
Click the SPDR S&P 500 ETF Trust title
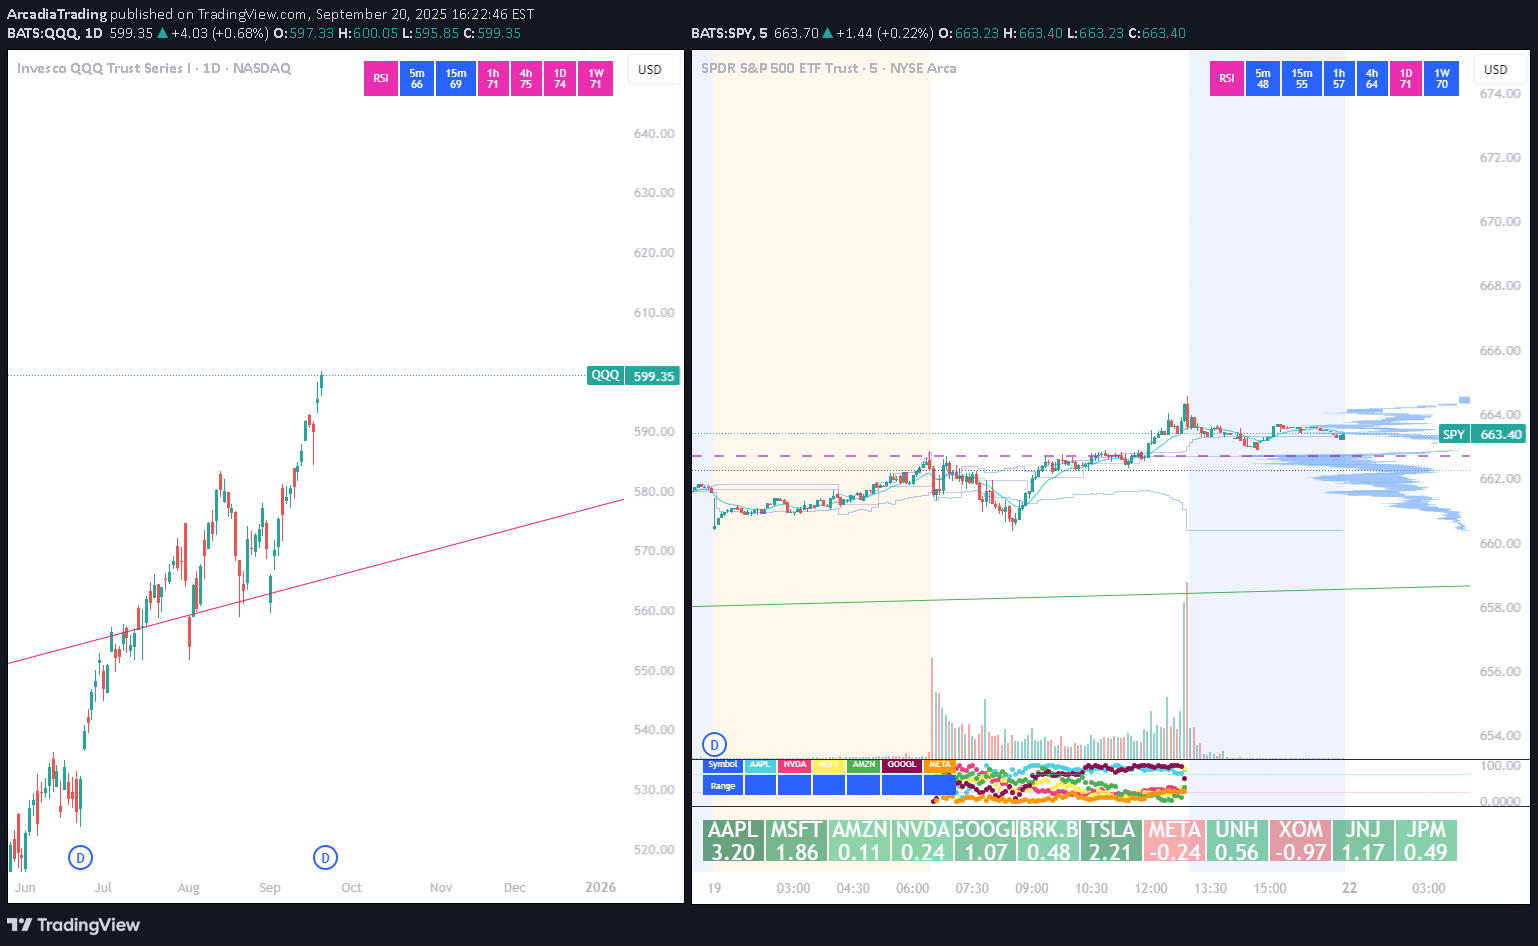point(828,68)
